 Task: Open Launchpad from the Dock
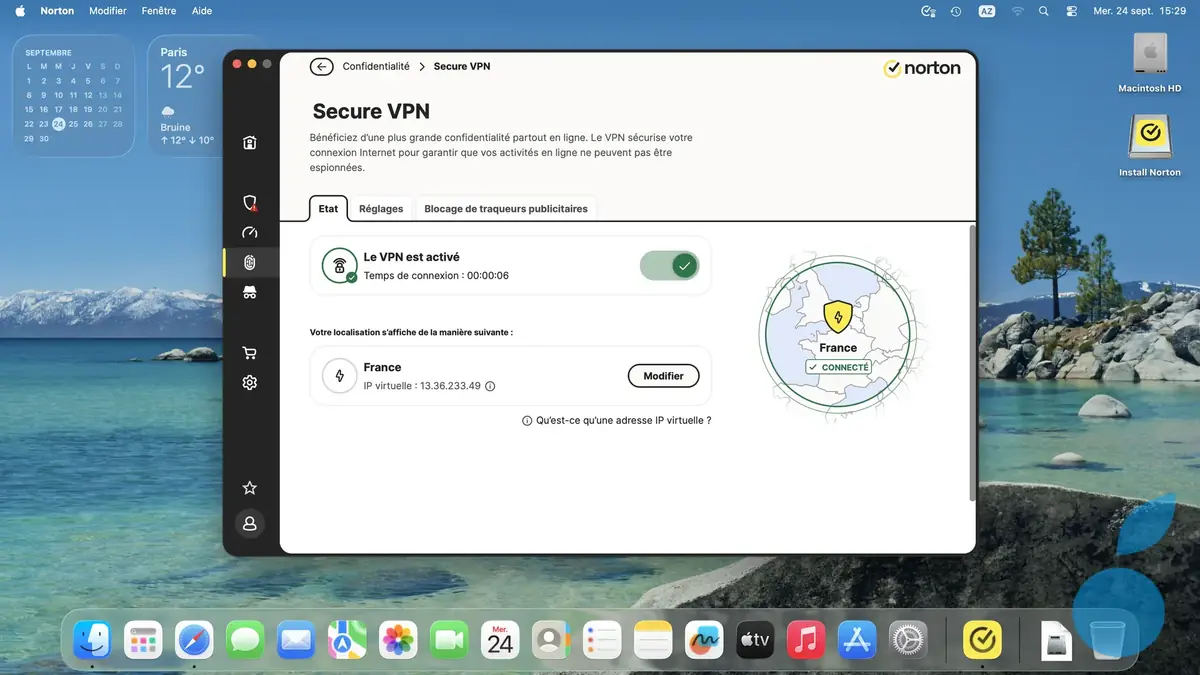[x=143, y=639]
